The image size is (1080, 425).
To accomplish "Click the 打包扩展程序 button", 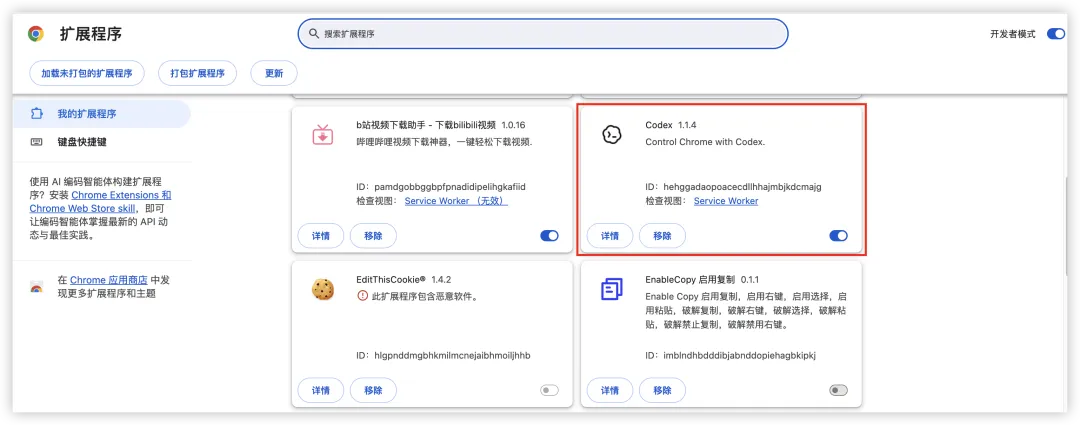I will click(198, 73).
